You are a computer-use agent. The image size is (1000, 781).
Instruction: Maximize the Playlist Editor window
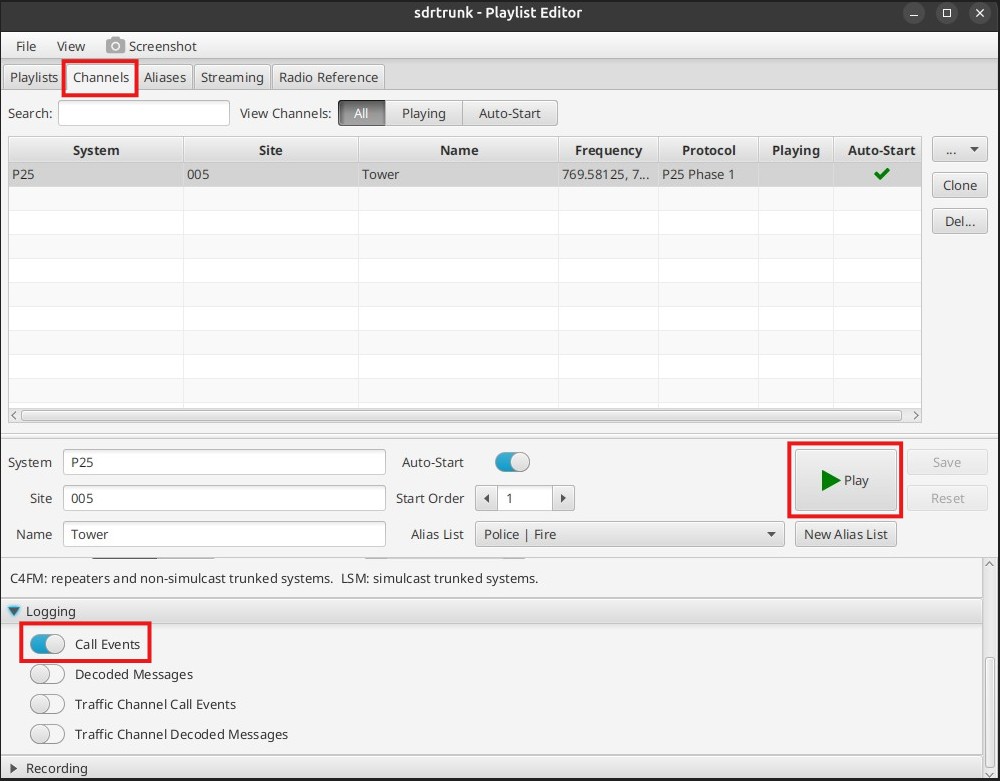(x=947, y=13)
